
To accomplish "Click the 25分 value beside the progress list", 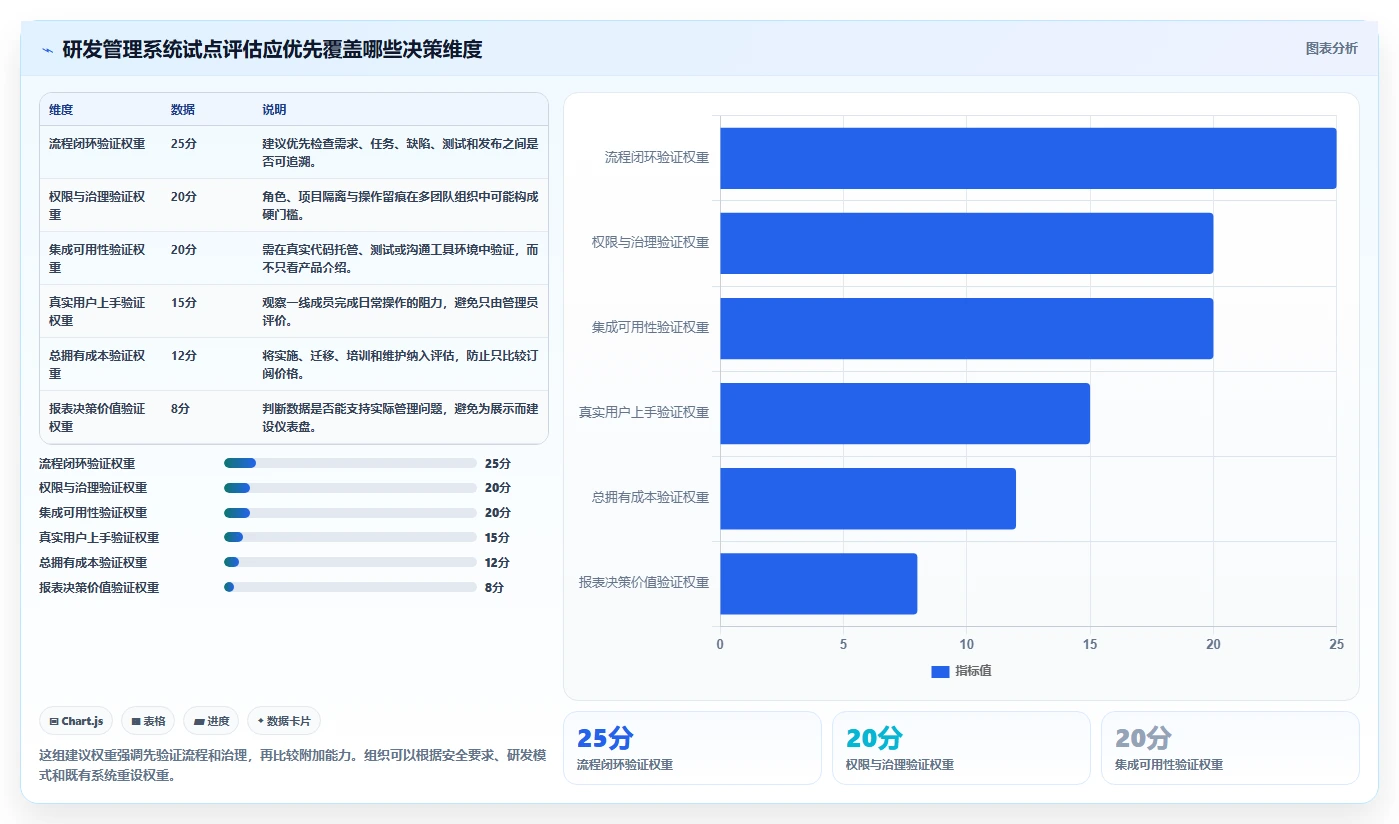I will 498,463.
